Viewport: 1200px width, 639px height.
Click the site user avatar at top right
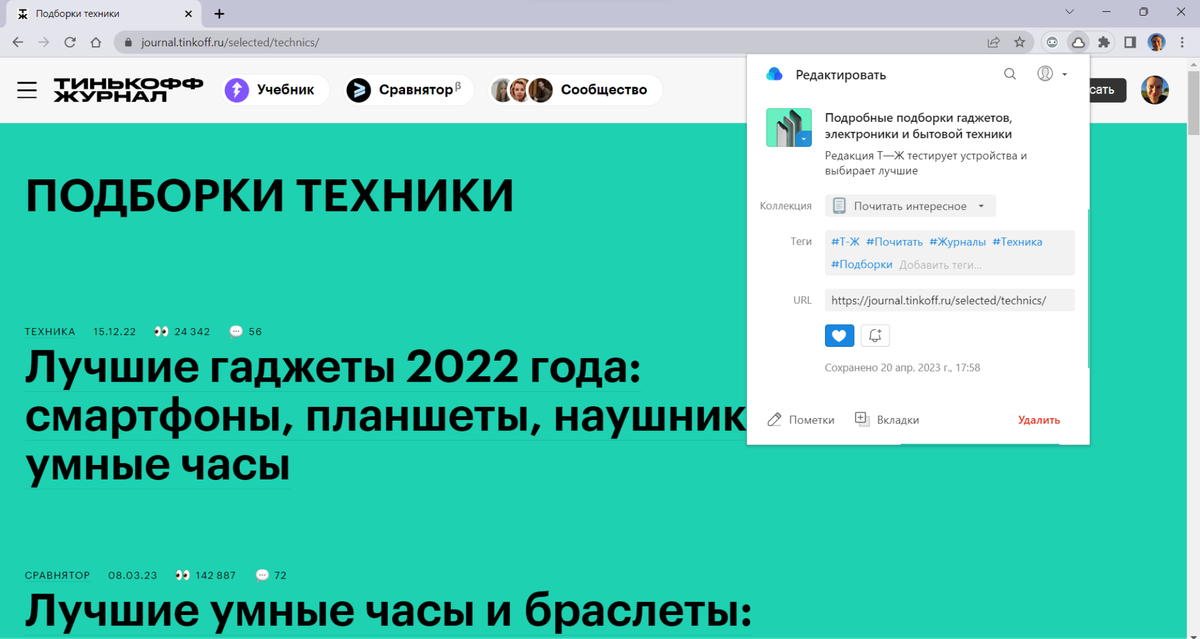tap(1157, 90)
